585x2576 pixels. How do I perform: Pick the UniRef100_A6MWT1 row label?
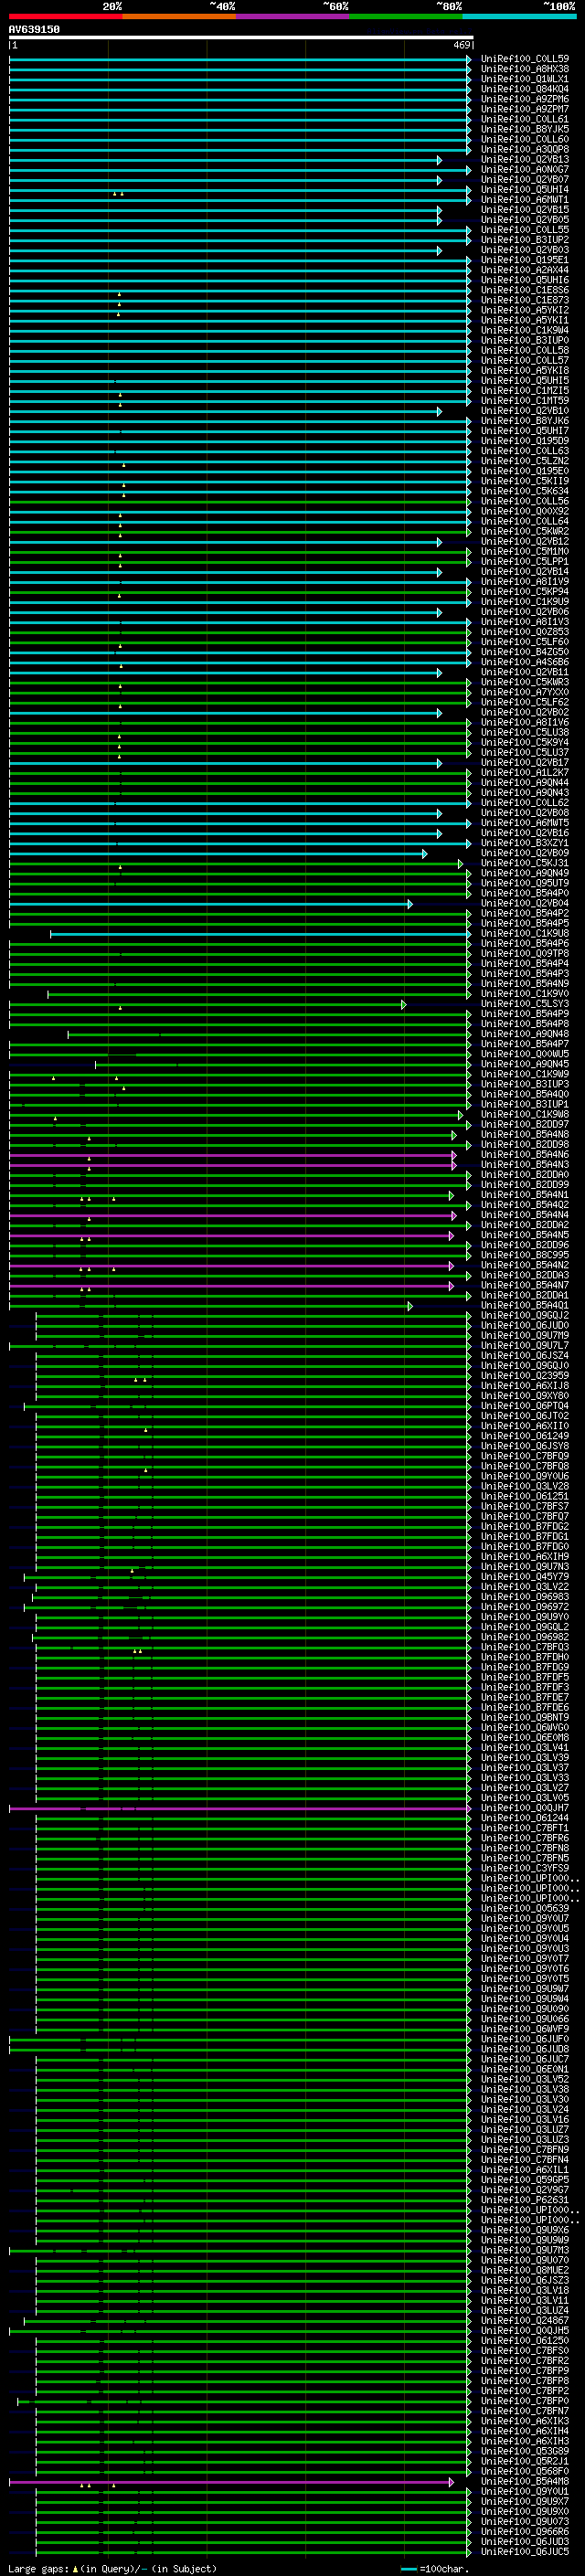pyautogui.click(x=525, y=200)
